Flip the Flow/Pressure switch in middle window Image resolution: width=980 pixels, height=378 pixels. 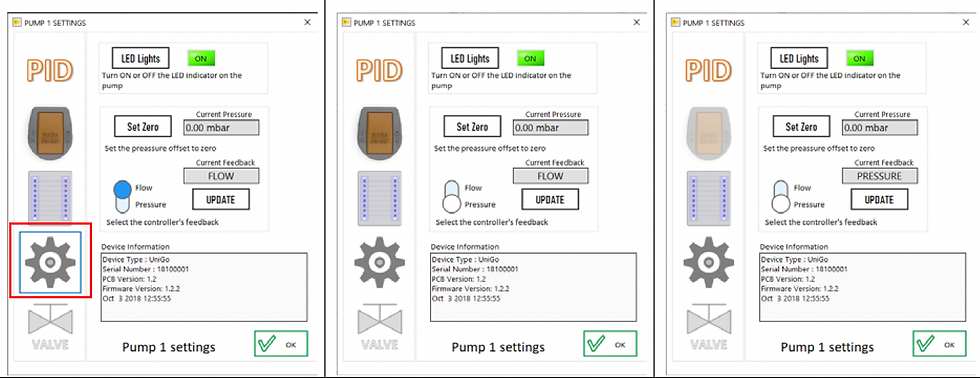click(x=452, y=196)
